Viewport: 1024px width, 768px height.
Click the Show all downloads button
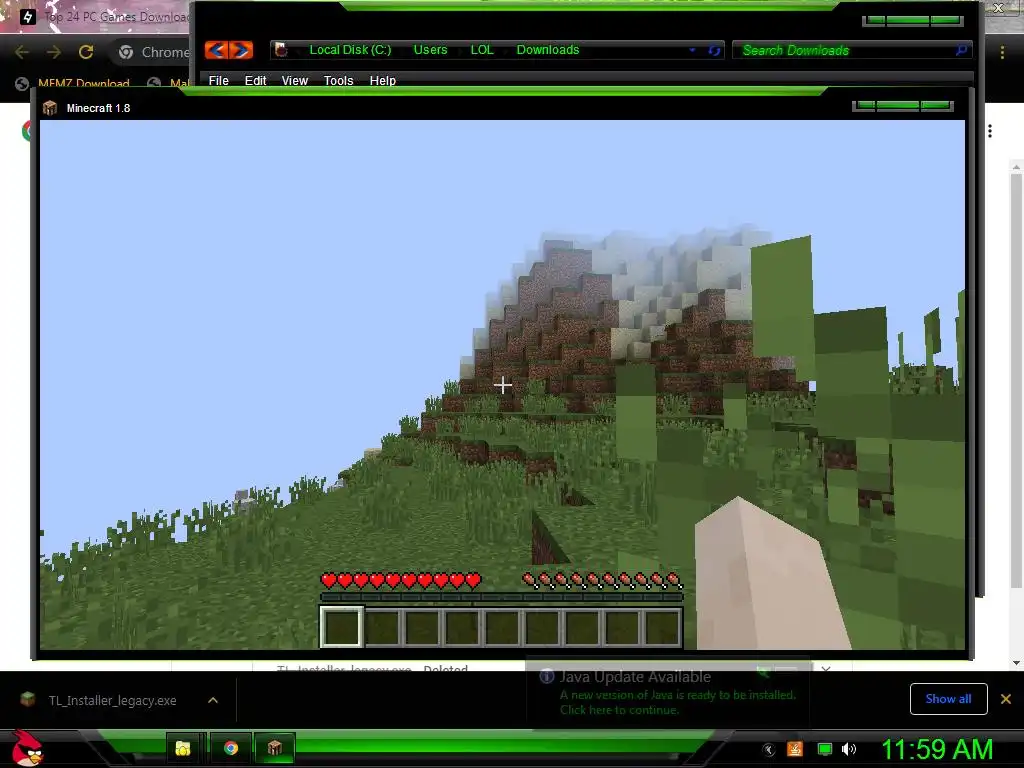point(948,699)
